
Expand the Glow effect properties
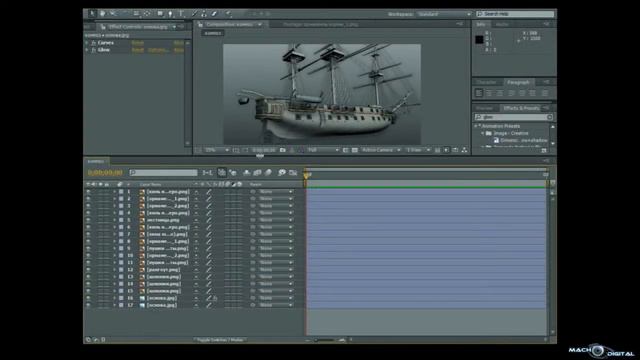tap(87, 50)
